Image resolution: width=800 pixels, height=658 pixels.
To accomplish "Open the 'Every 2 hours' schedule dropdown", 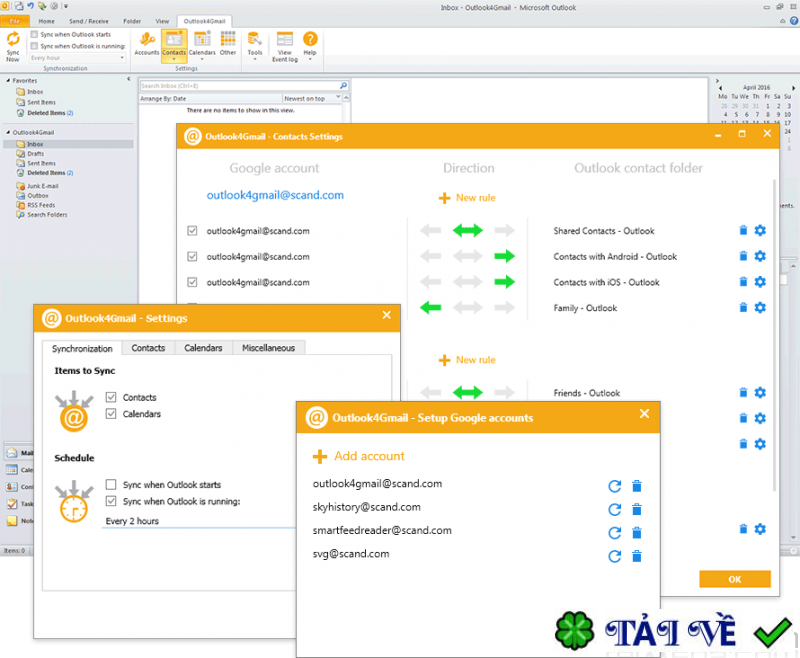I will pos(199,521).
